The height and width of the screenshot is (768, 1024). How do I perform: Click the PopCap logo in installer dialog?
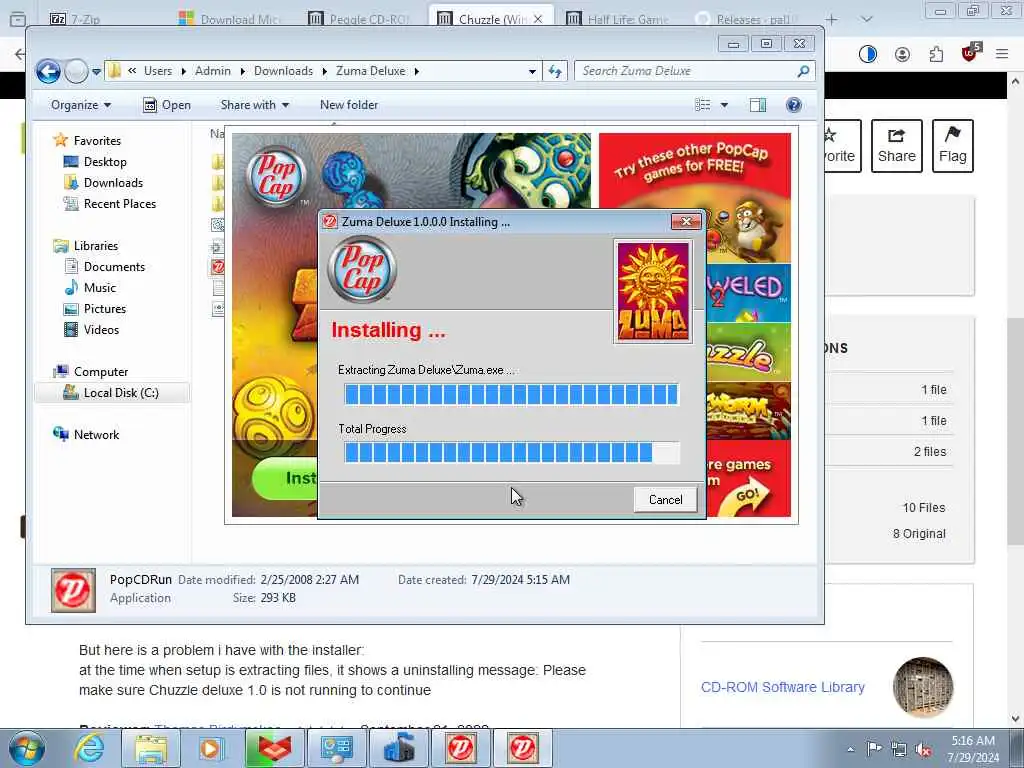[362, 270]
